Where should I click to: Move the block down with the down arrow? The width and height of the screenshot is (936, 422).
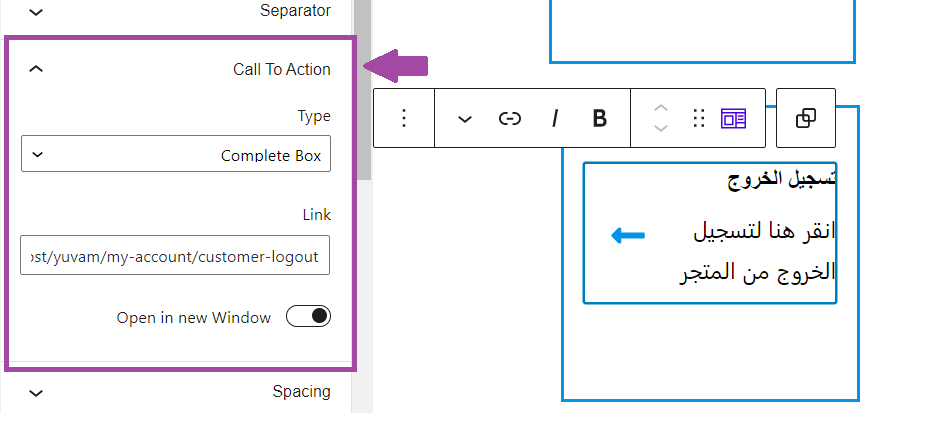[660, 128]
